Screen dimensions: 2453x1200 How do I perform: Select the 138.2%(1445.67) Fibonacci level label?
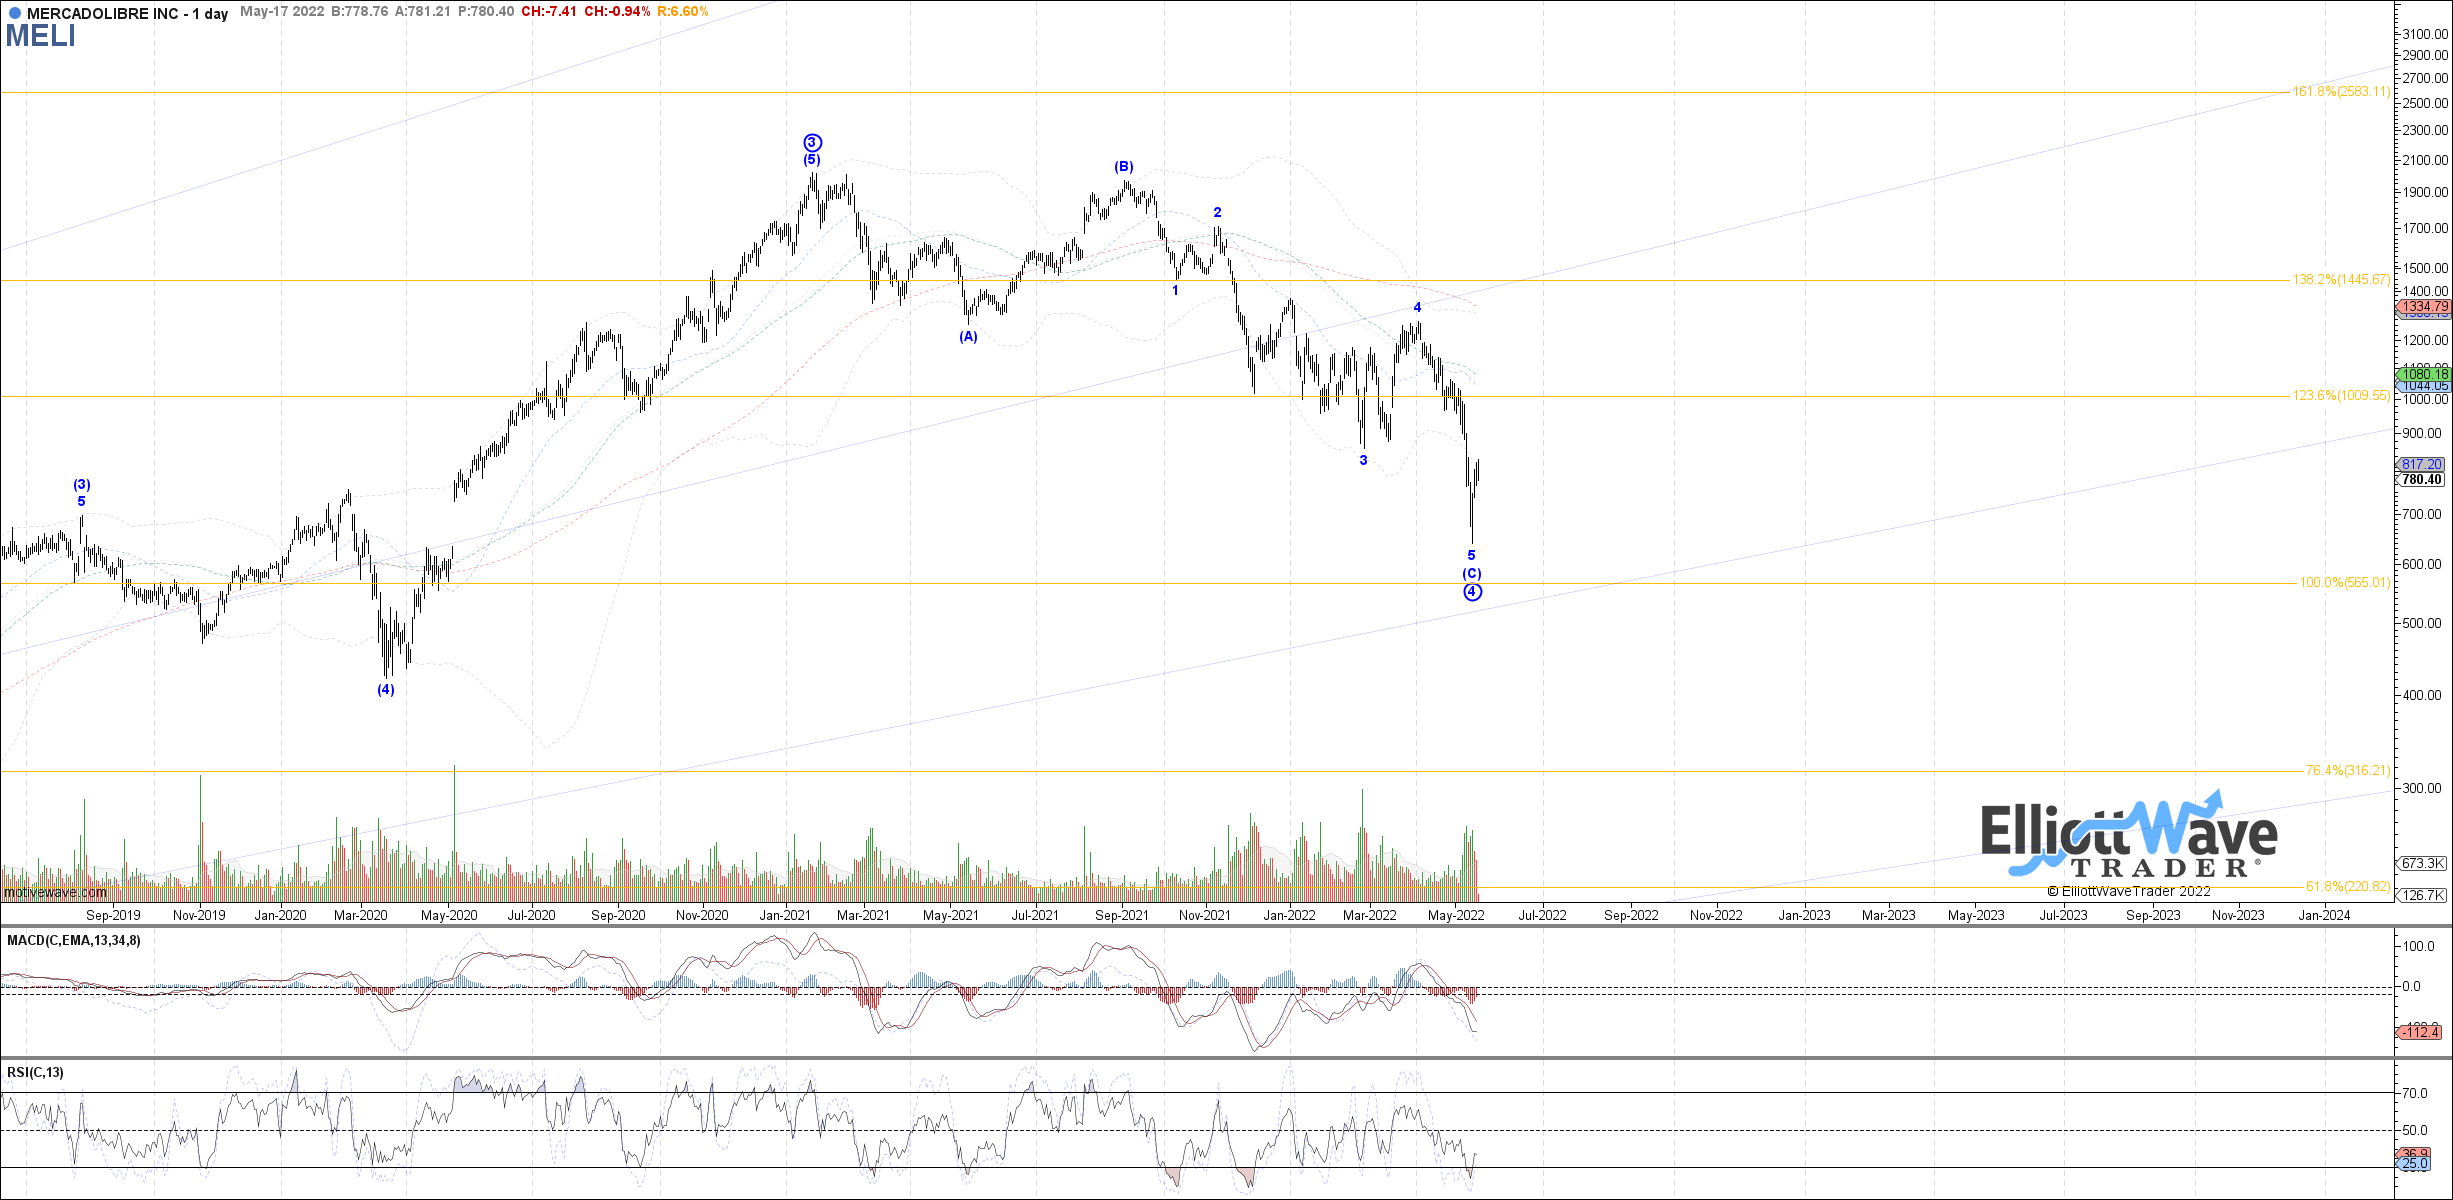(x=2341, y=280)
